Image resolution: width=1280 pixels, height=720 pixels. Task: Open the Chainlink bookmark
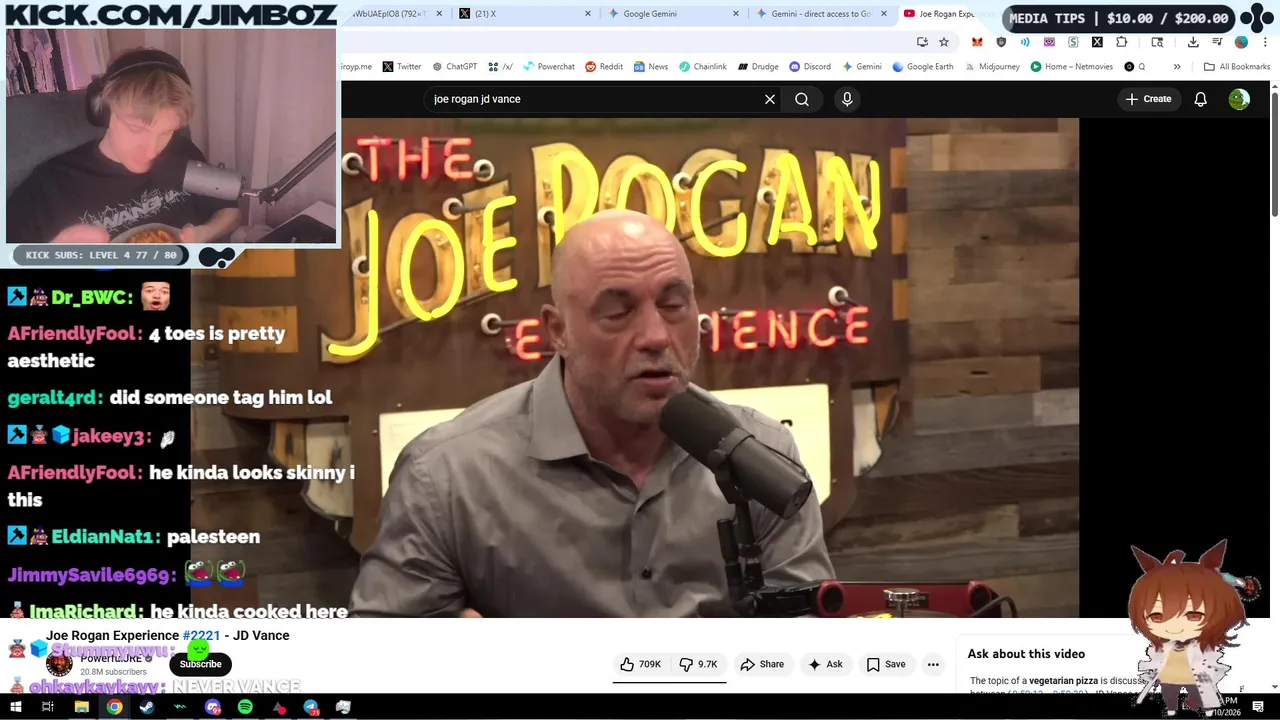703,67
